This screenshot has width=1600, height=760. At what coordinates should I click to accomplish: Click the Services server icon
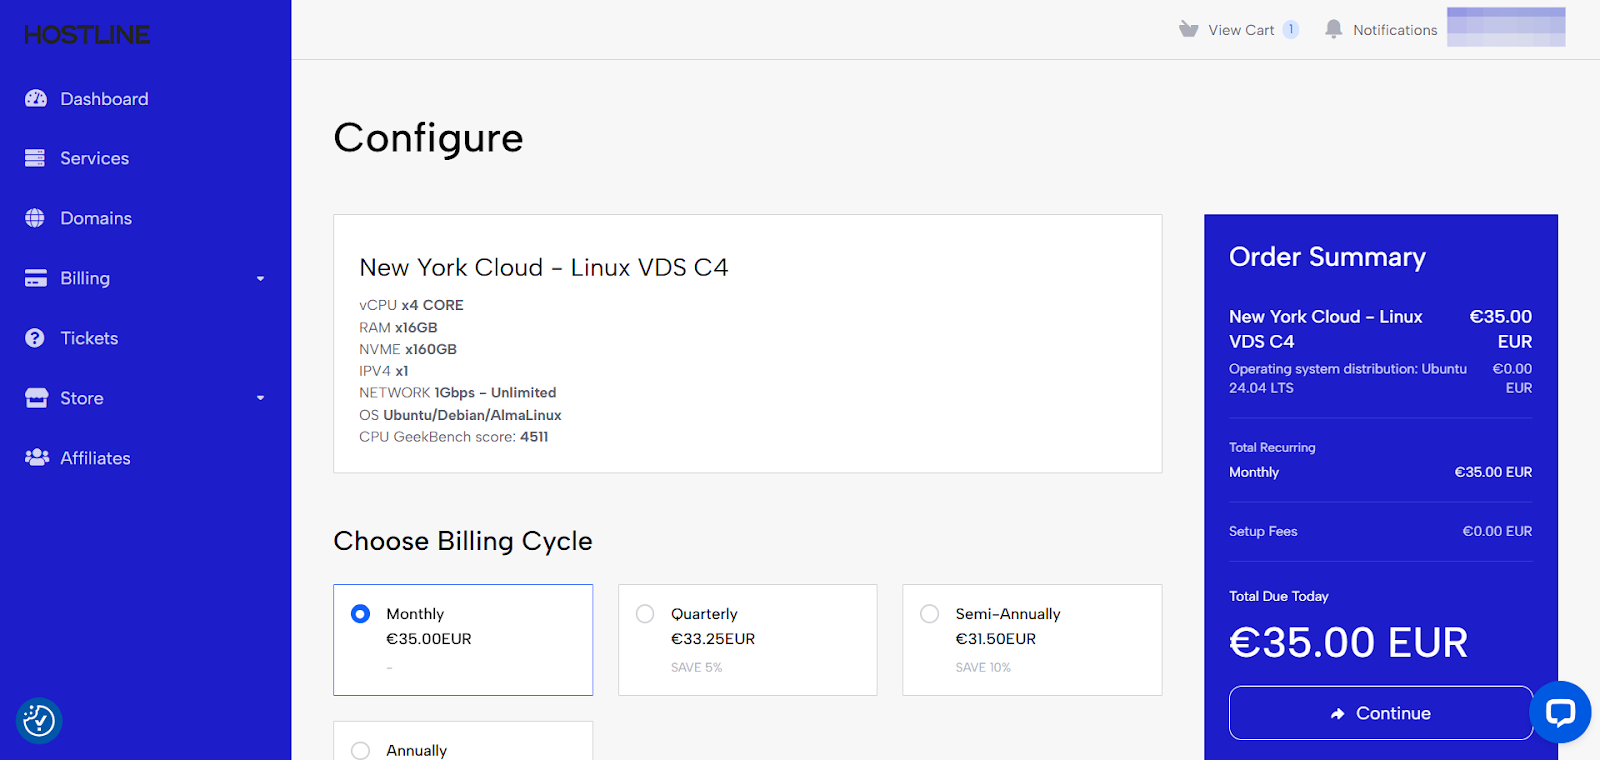click(35, 158)
